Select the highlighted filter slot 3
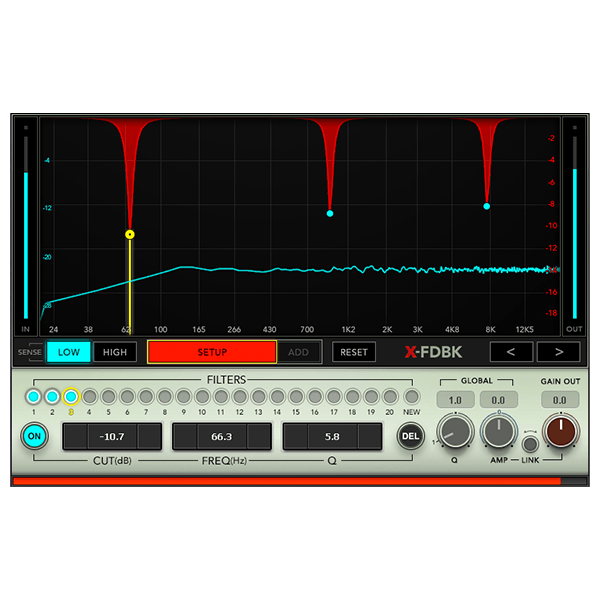 tap(71, 397)
